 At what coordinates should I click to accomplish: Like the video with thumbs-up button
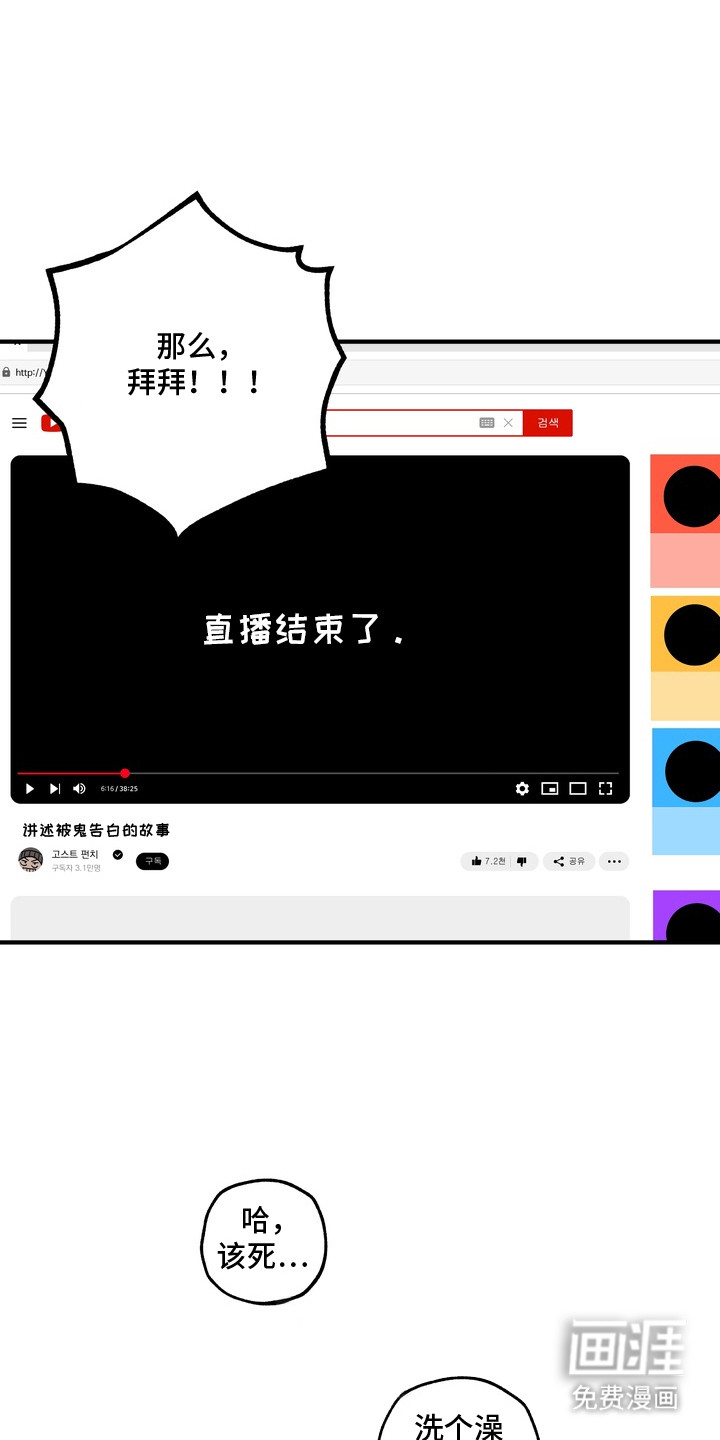coord(487,861)
